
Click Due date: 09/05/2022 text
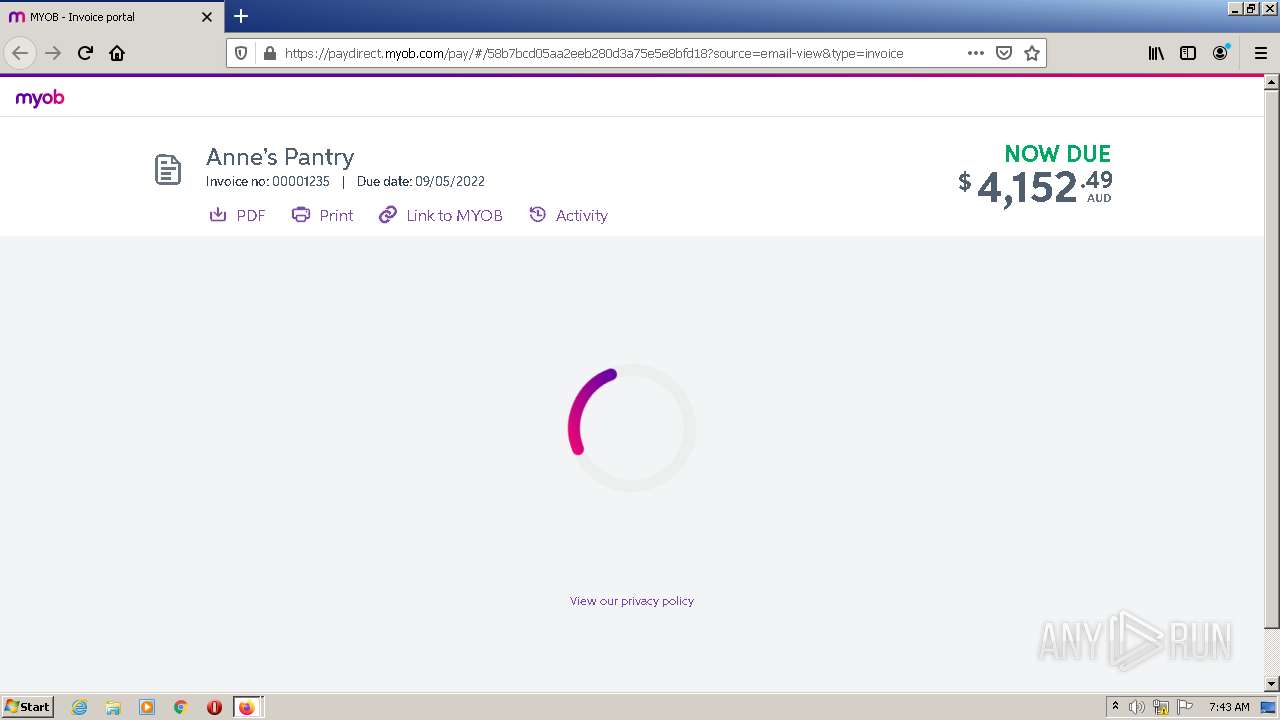click(x=421, y=182)
